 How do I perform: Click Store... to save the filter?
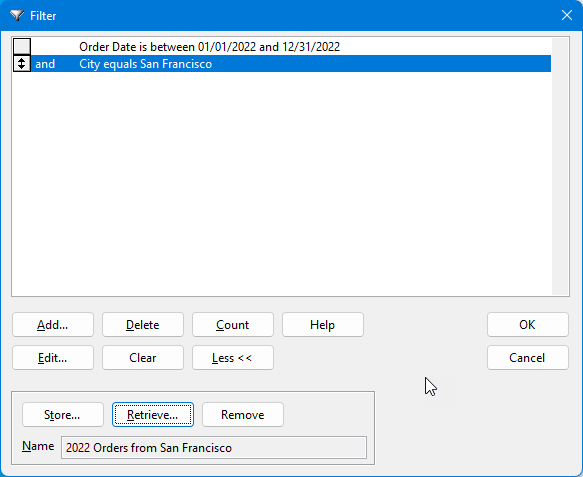coord(62,415)
